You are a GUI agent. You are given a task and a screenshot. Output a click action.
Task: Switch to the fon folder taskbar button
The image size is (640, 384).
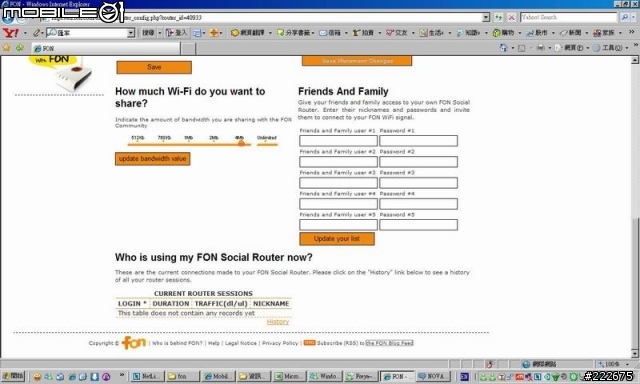click(x=183, y=376)
